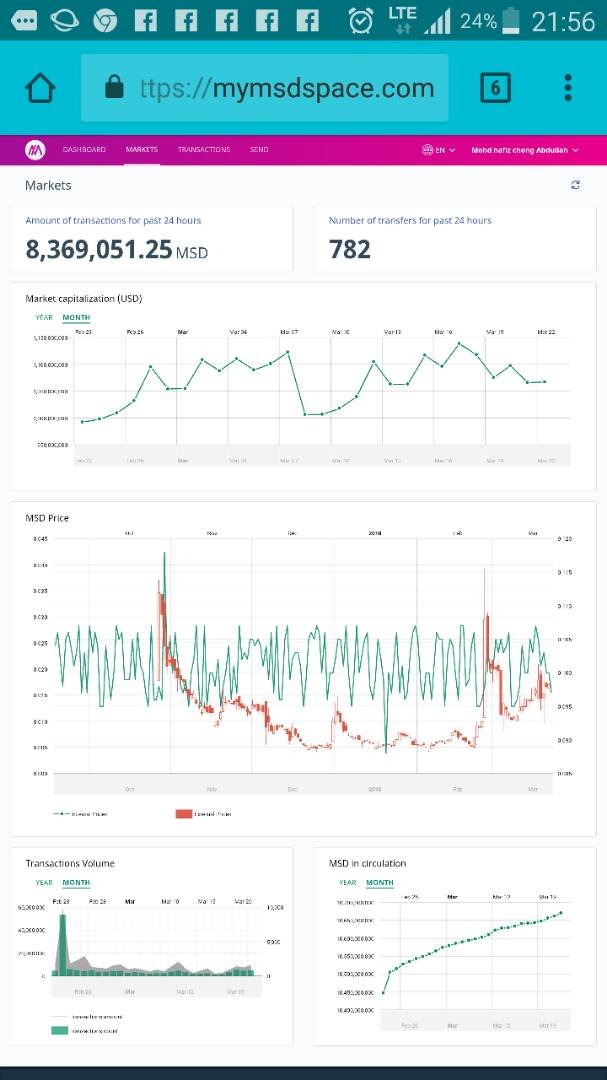607x1080 pixels.
Task: Refresh the Markets data
Action: pos(575,185)
